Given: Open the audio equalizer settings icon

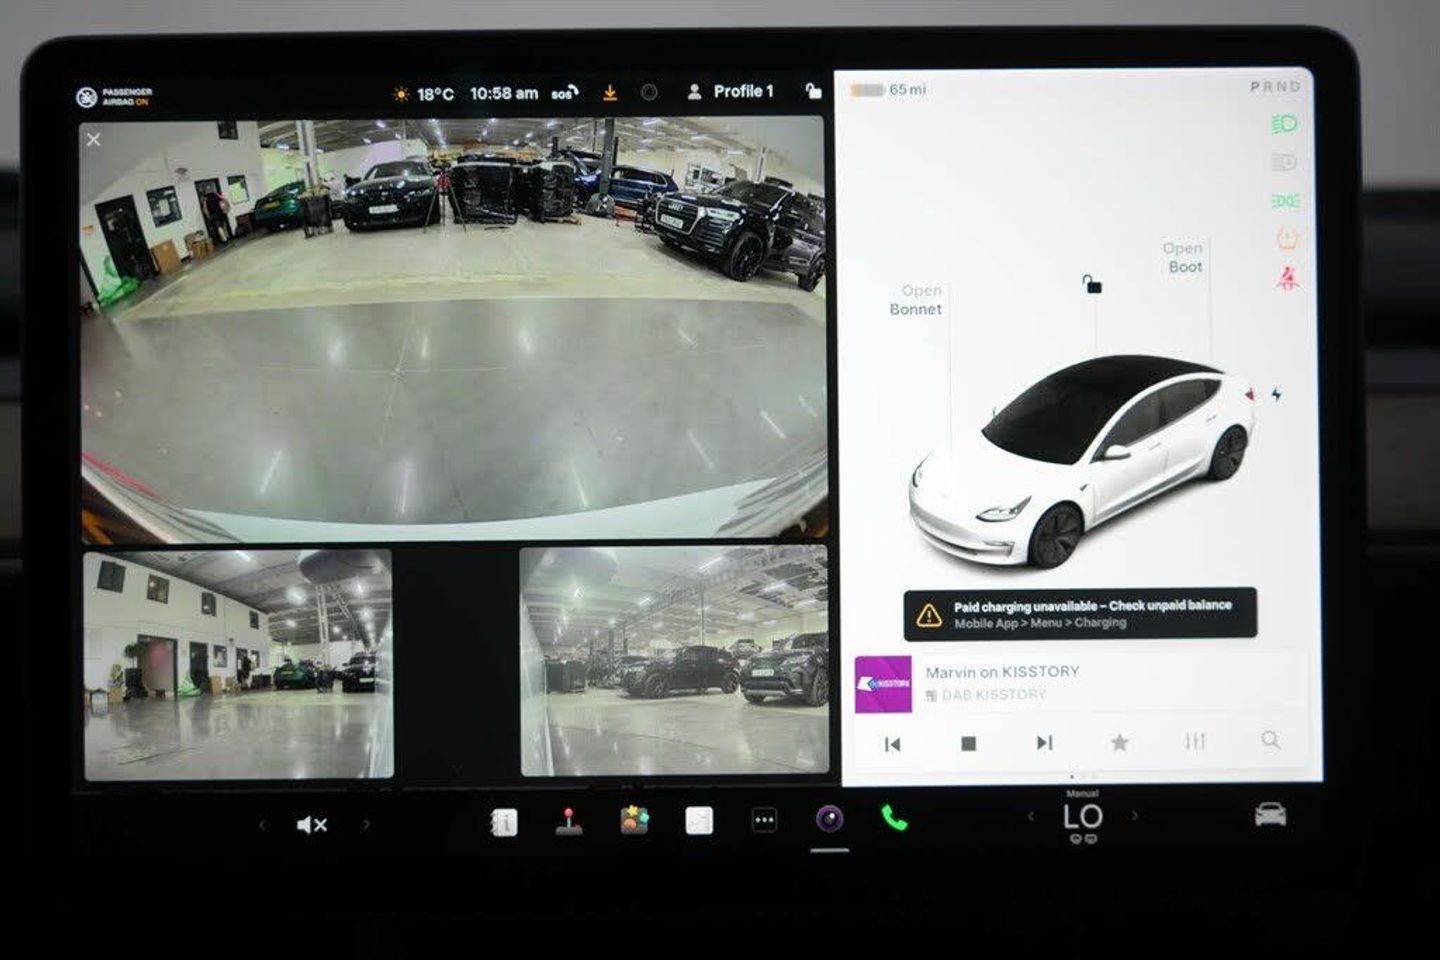Looking at the screenshot, I should (x=1195, y=741).
